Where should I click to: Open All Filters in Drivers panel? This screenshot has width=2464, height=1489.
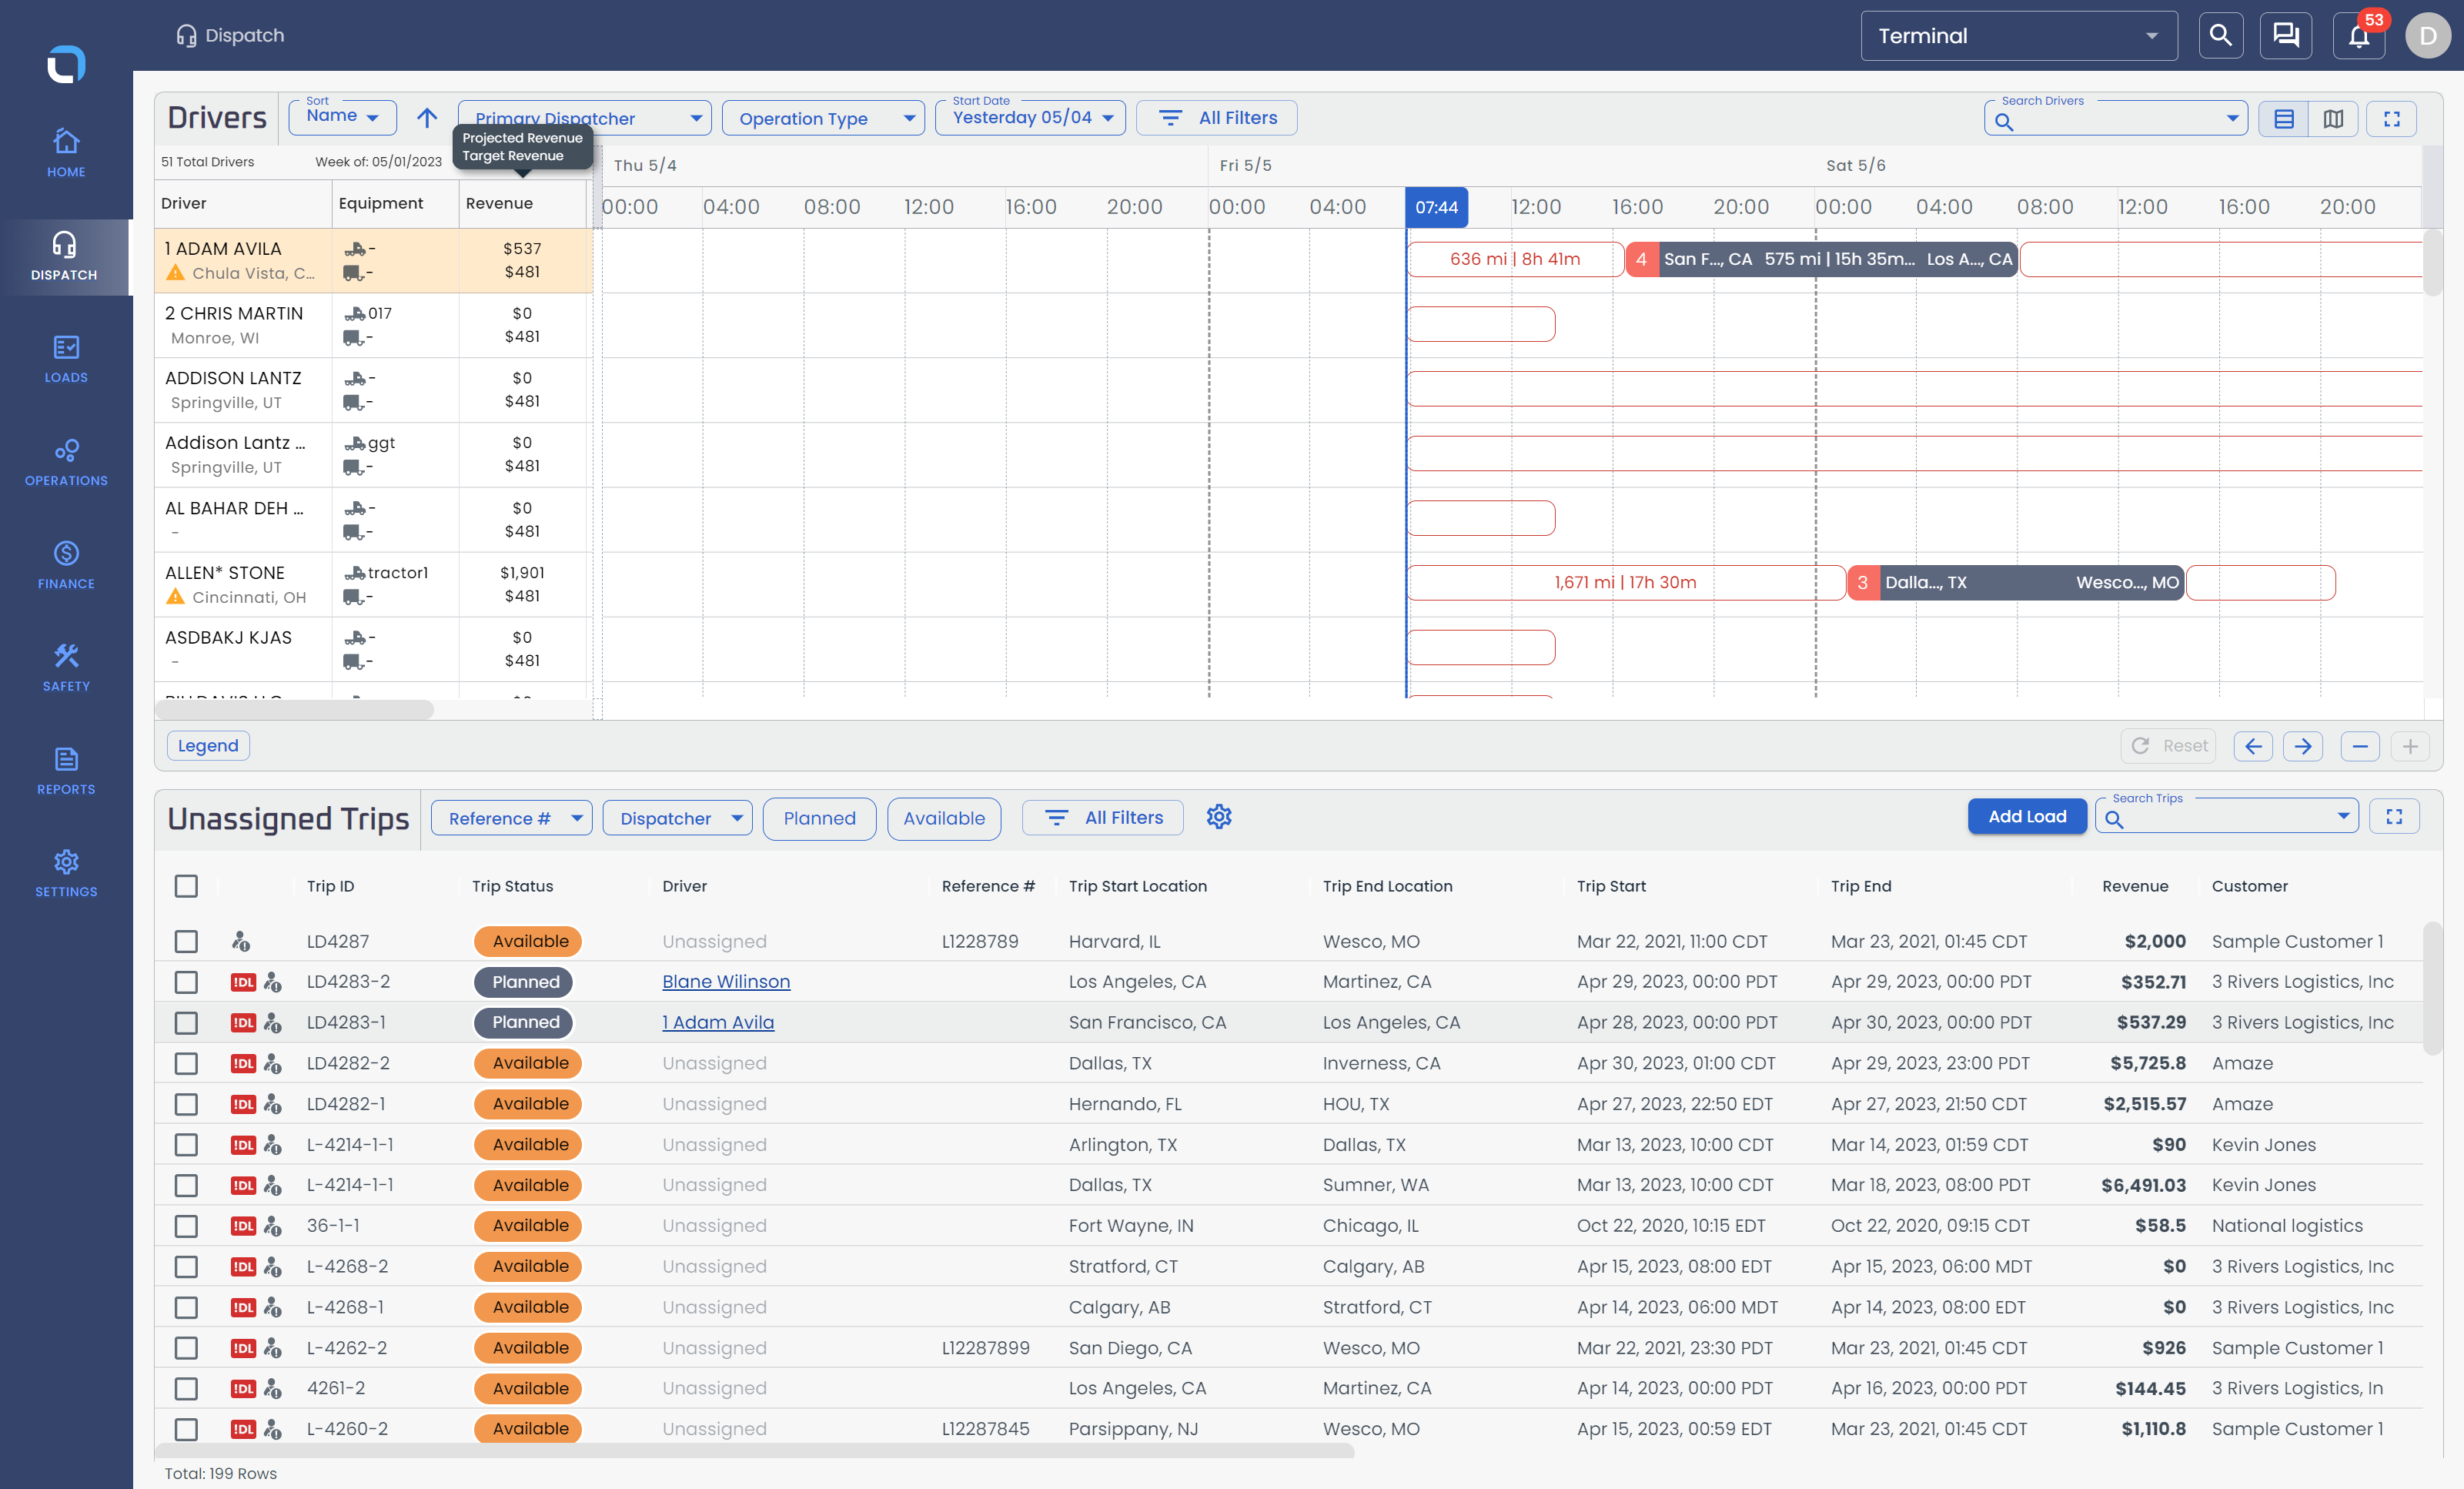[x=1217, y=118]
